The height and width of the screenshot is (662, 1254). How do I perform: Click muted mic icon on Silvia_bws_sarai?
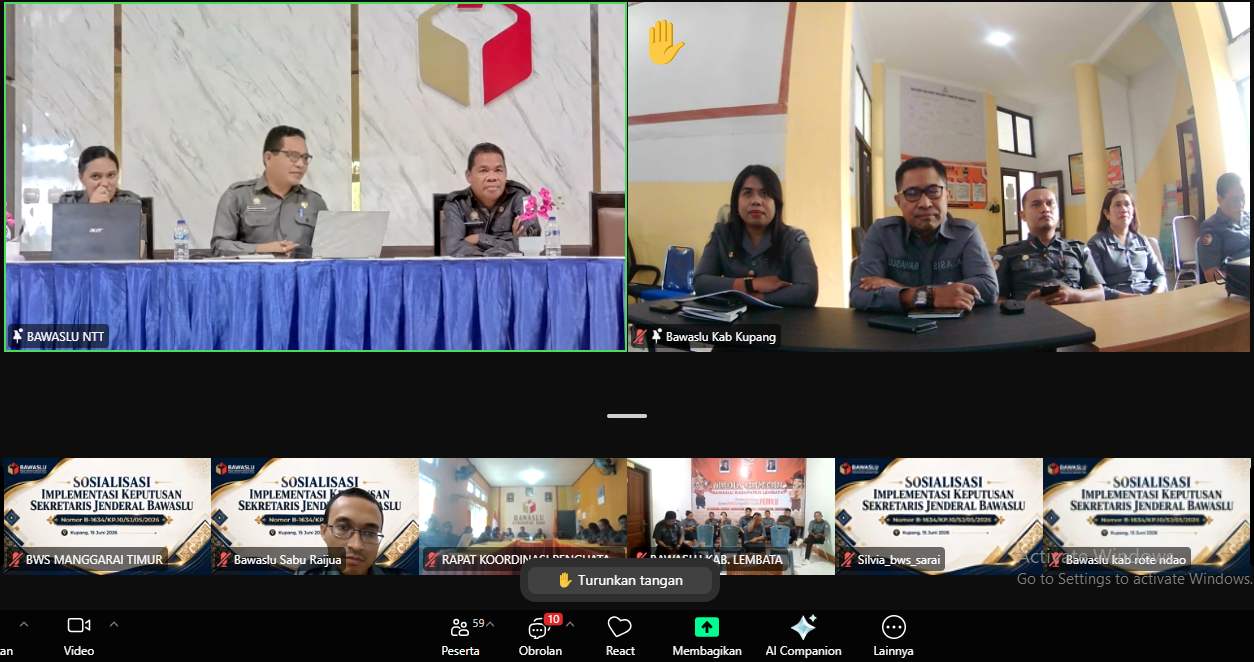[848, 560]
